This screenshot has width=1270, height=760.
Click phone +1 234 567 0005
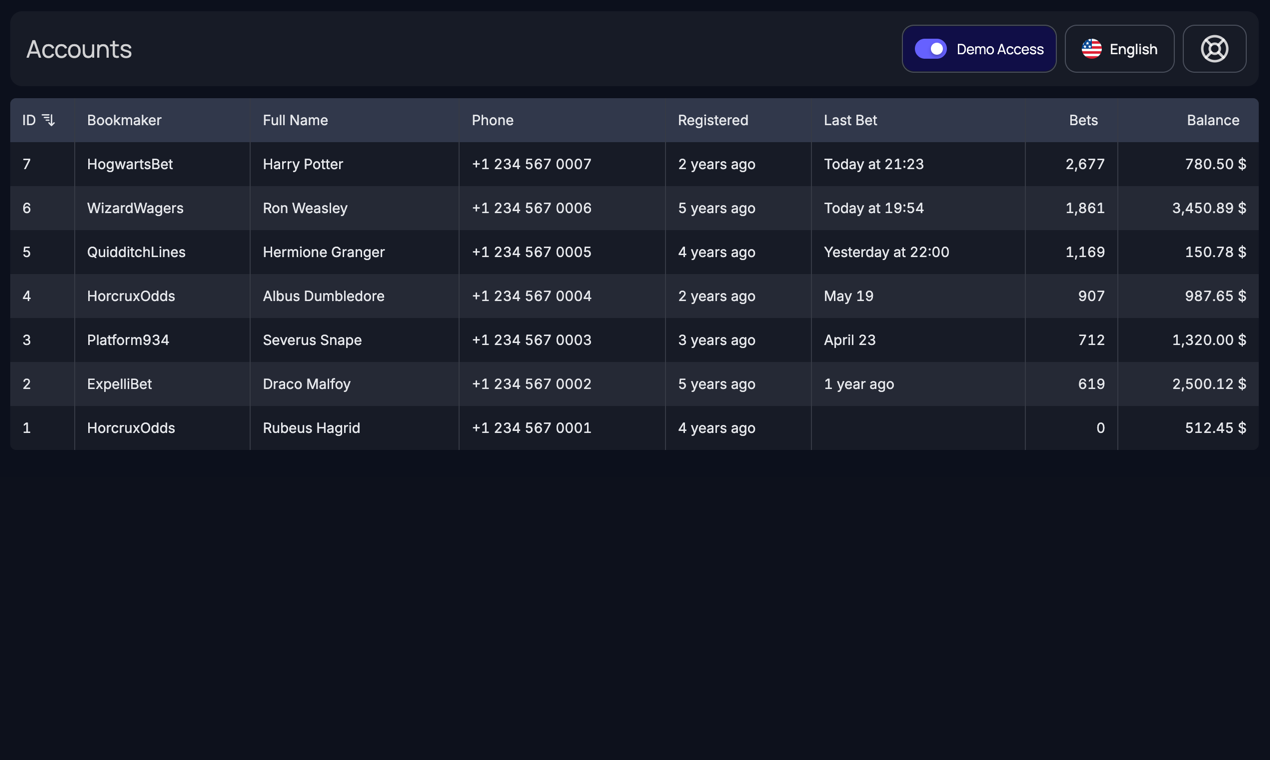(x=532, y=252)
